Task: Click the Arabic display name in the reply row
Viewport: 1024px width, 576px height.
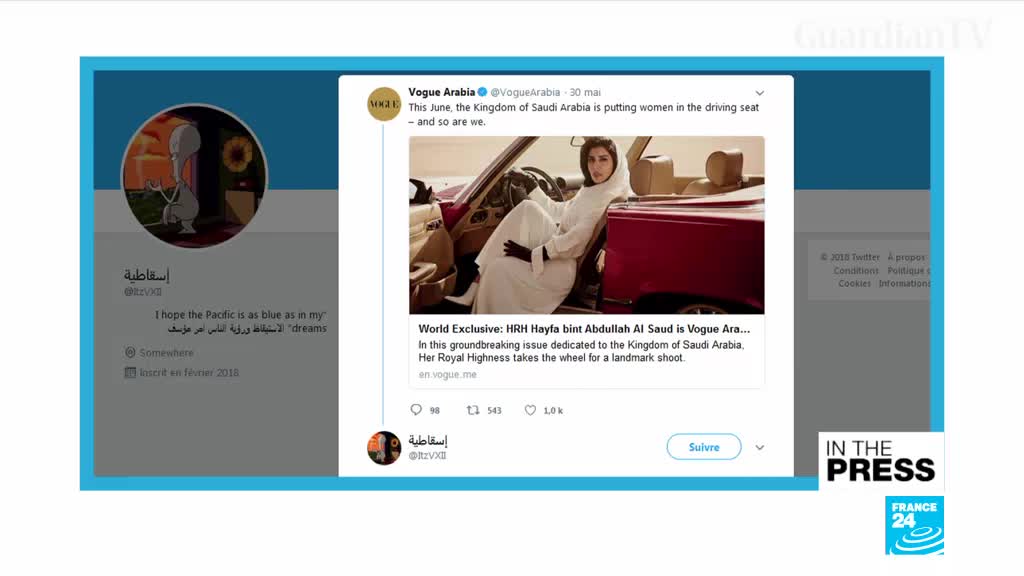Action: click(x=428, y=441)
